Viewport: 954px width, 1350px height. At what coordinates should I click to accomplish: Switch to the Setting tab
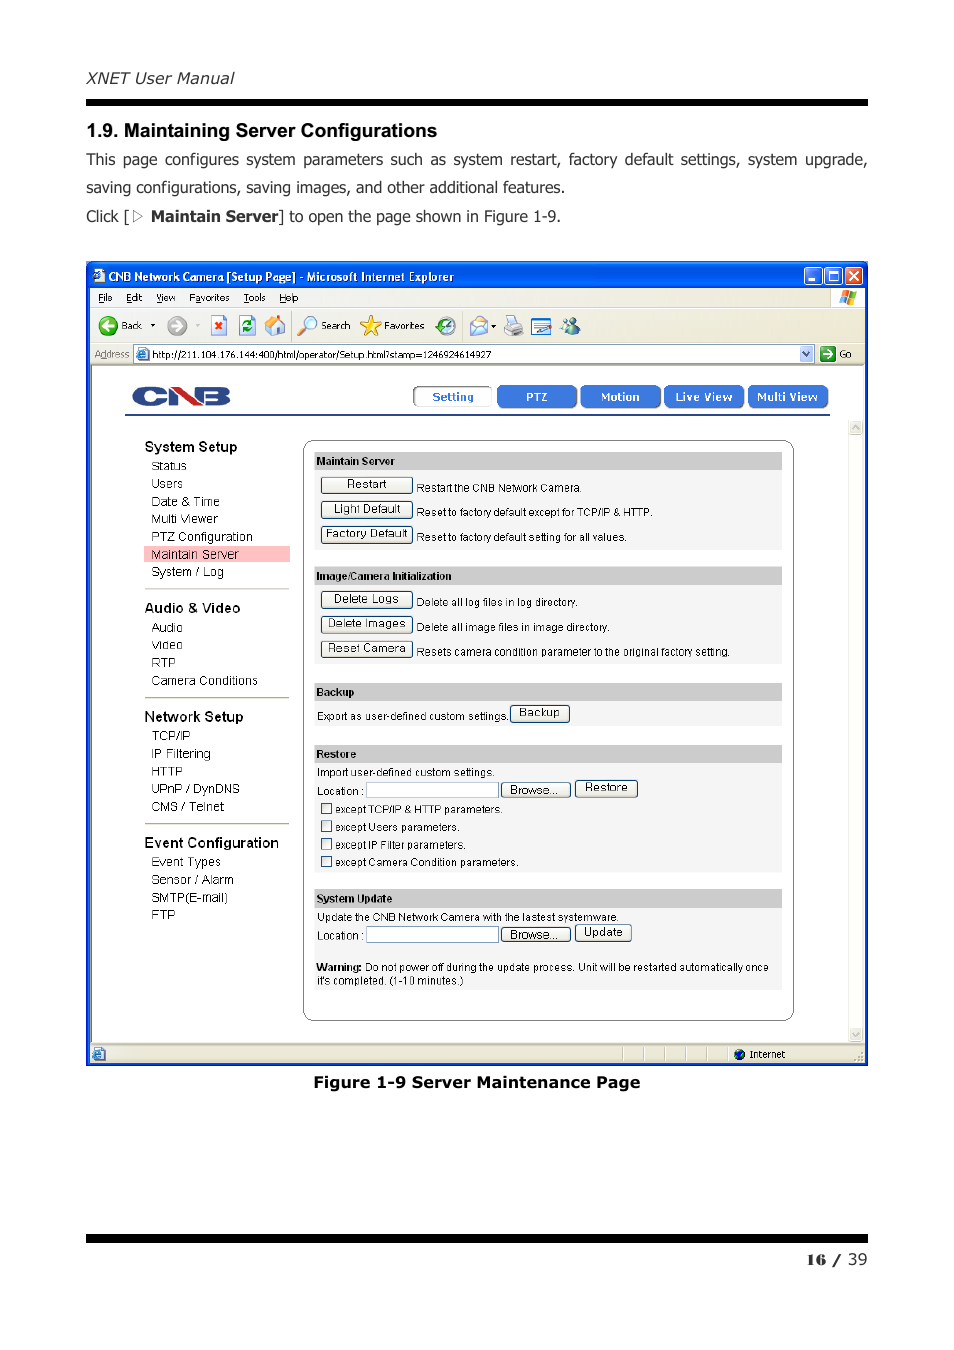tap(453, 397)
